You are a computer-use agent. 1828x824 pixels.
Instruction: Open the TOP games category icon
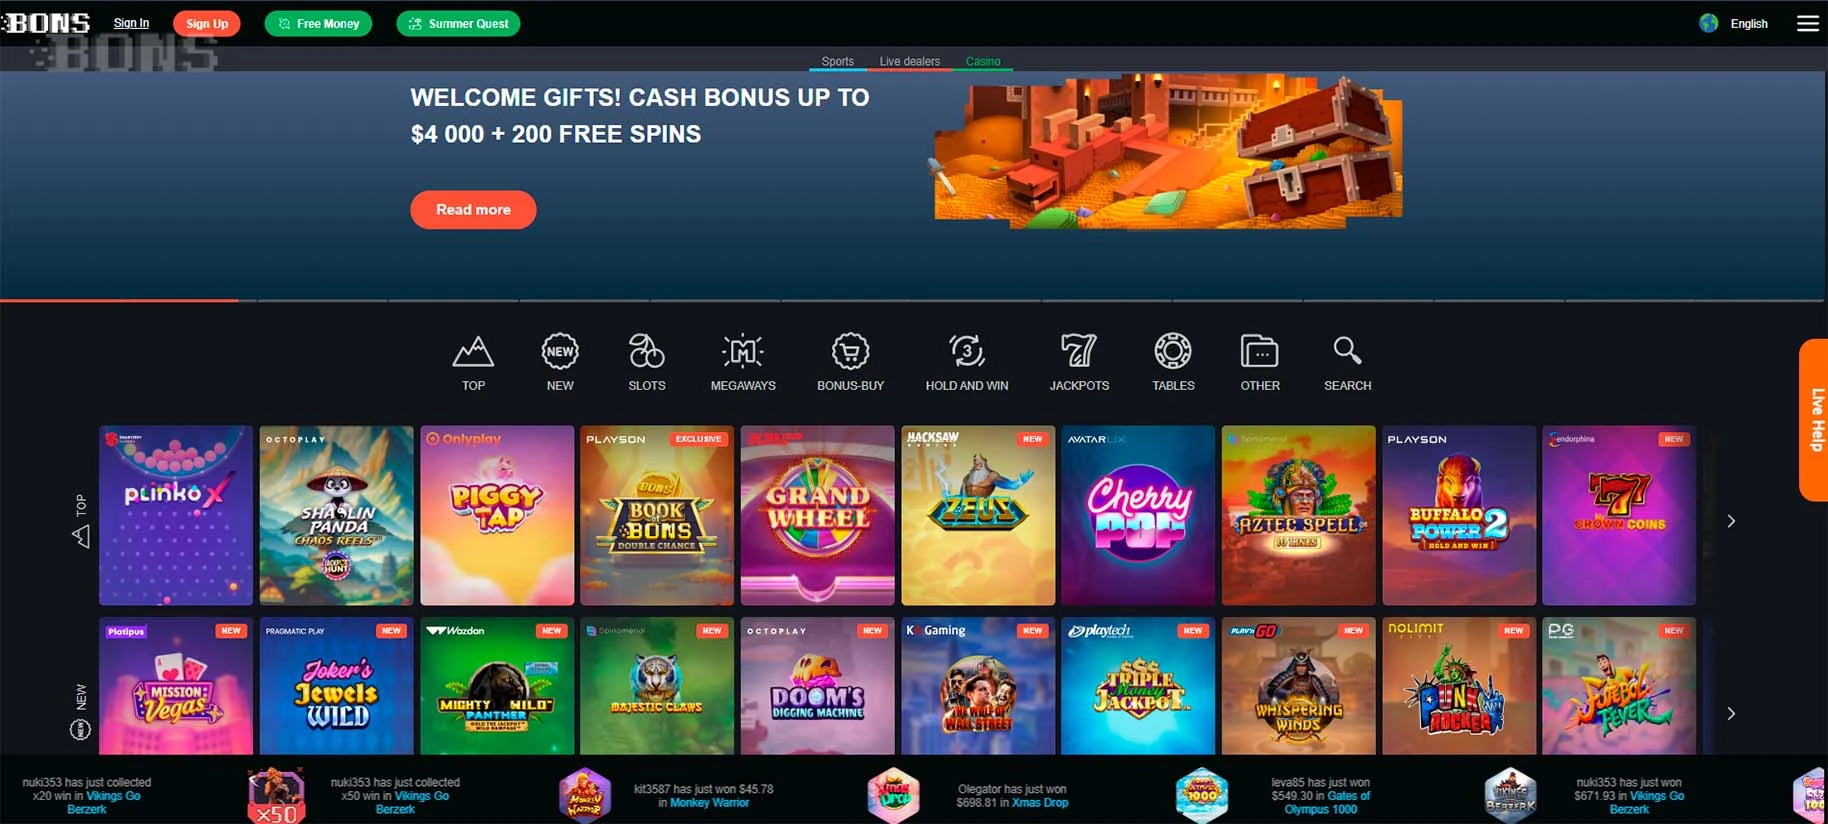pos(473,352)
